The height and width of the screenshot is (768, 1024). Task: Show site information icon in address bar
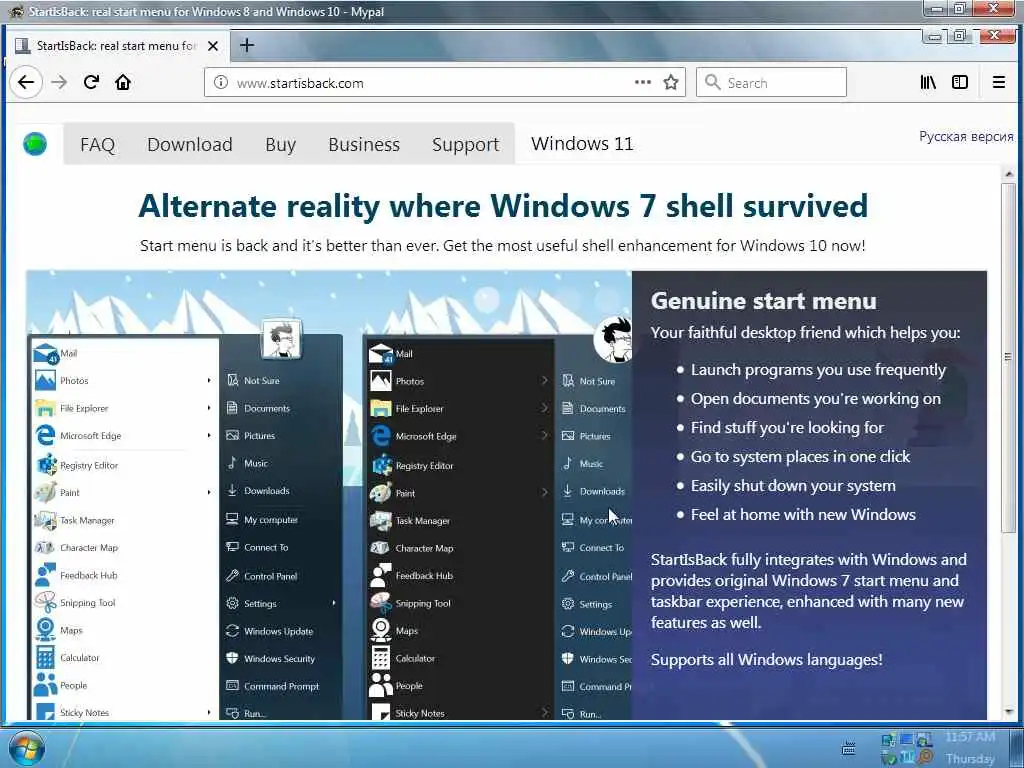pos(221,83)
